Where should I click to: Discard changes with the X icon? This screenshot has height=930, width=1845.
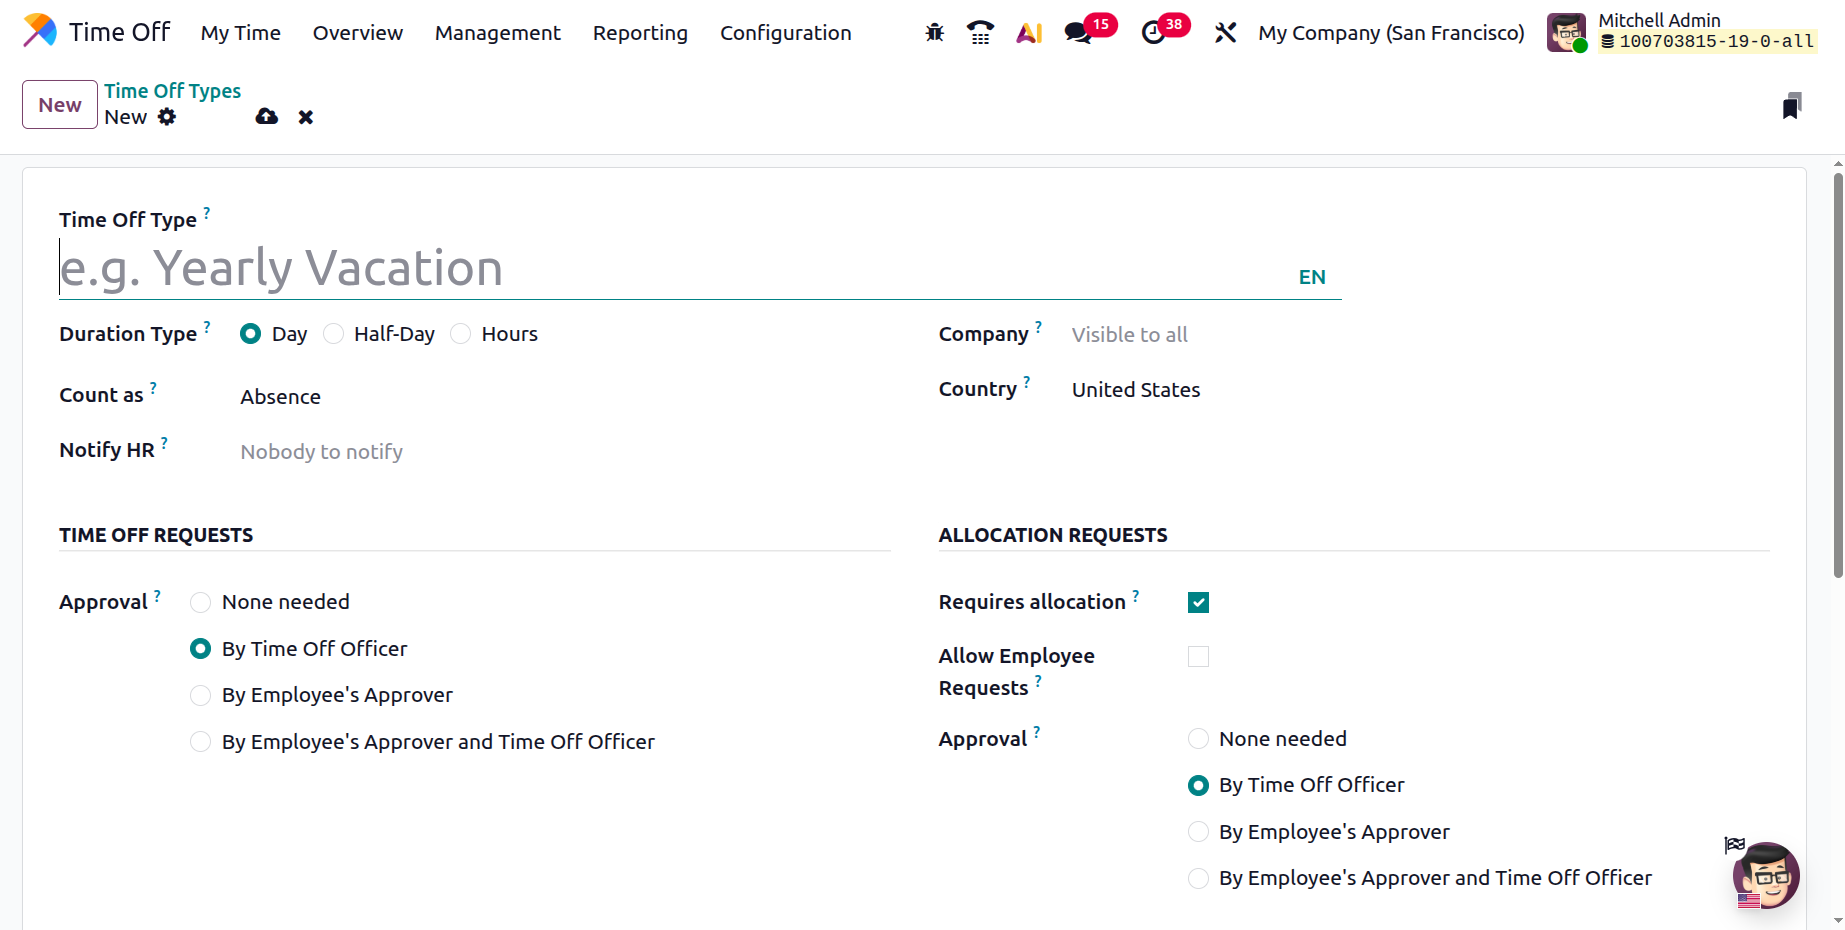[x=306, y=117]
